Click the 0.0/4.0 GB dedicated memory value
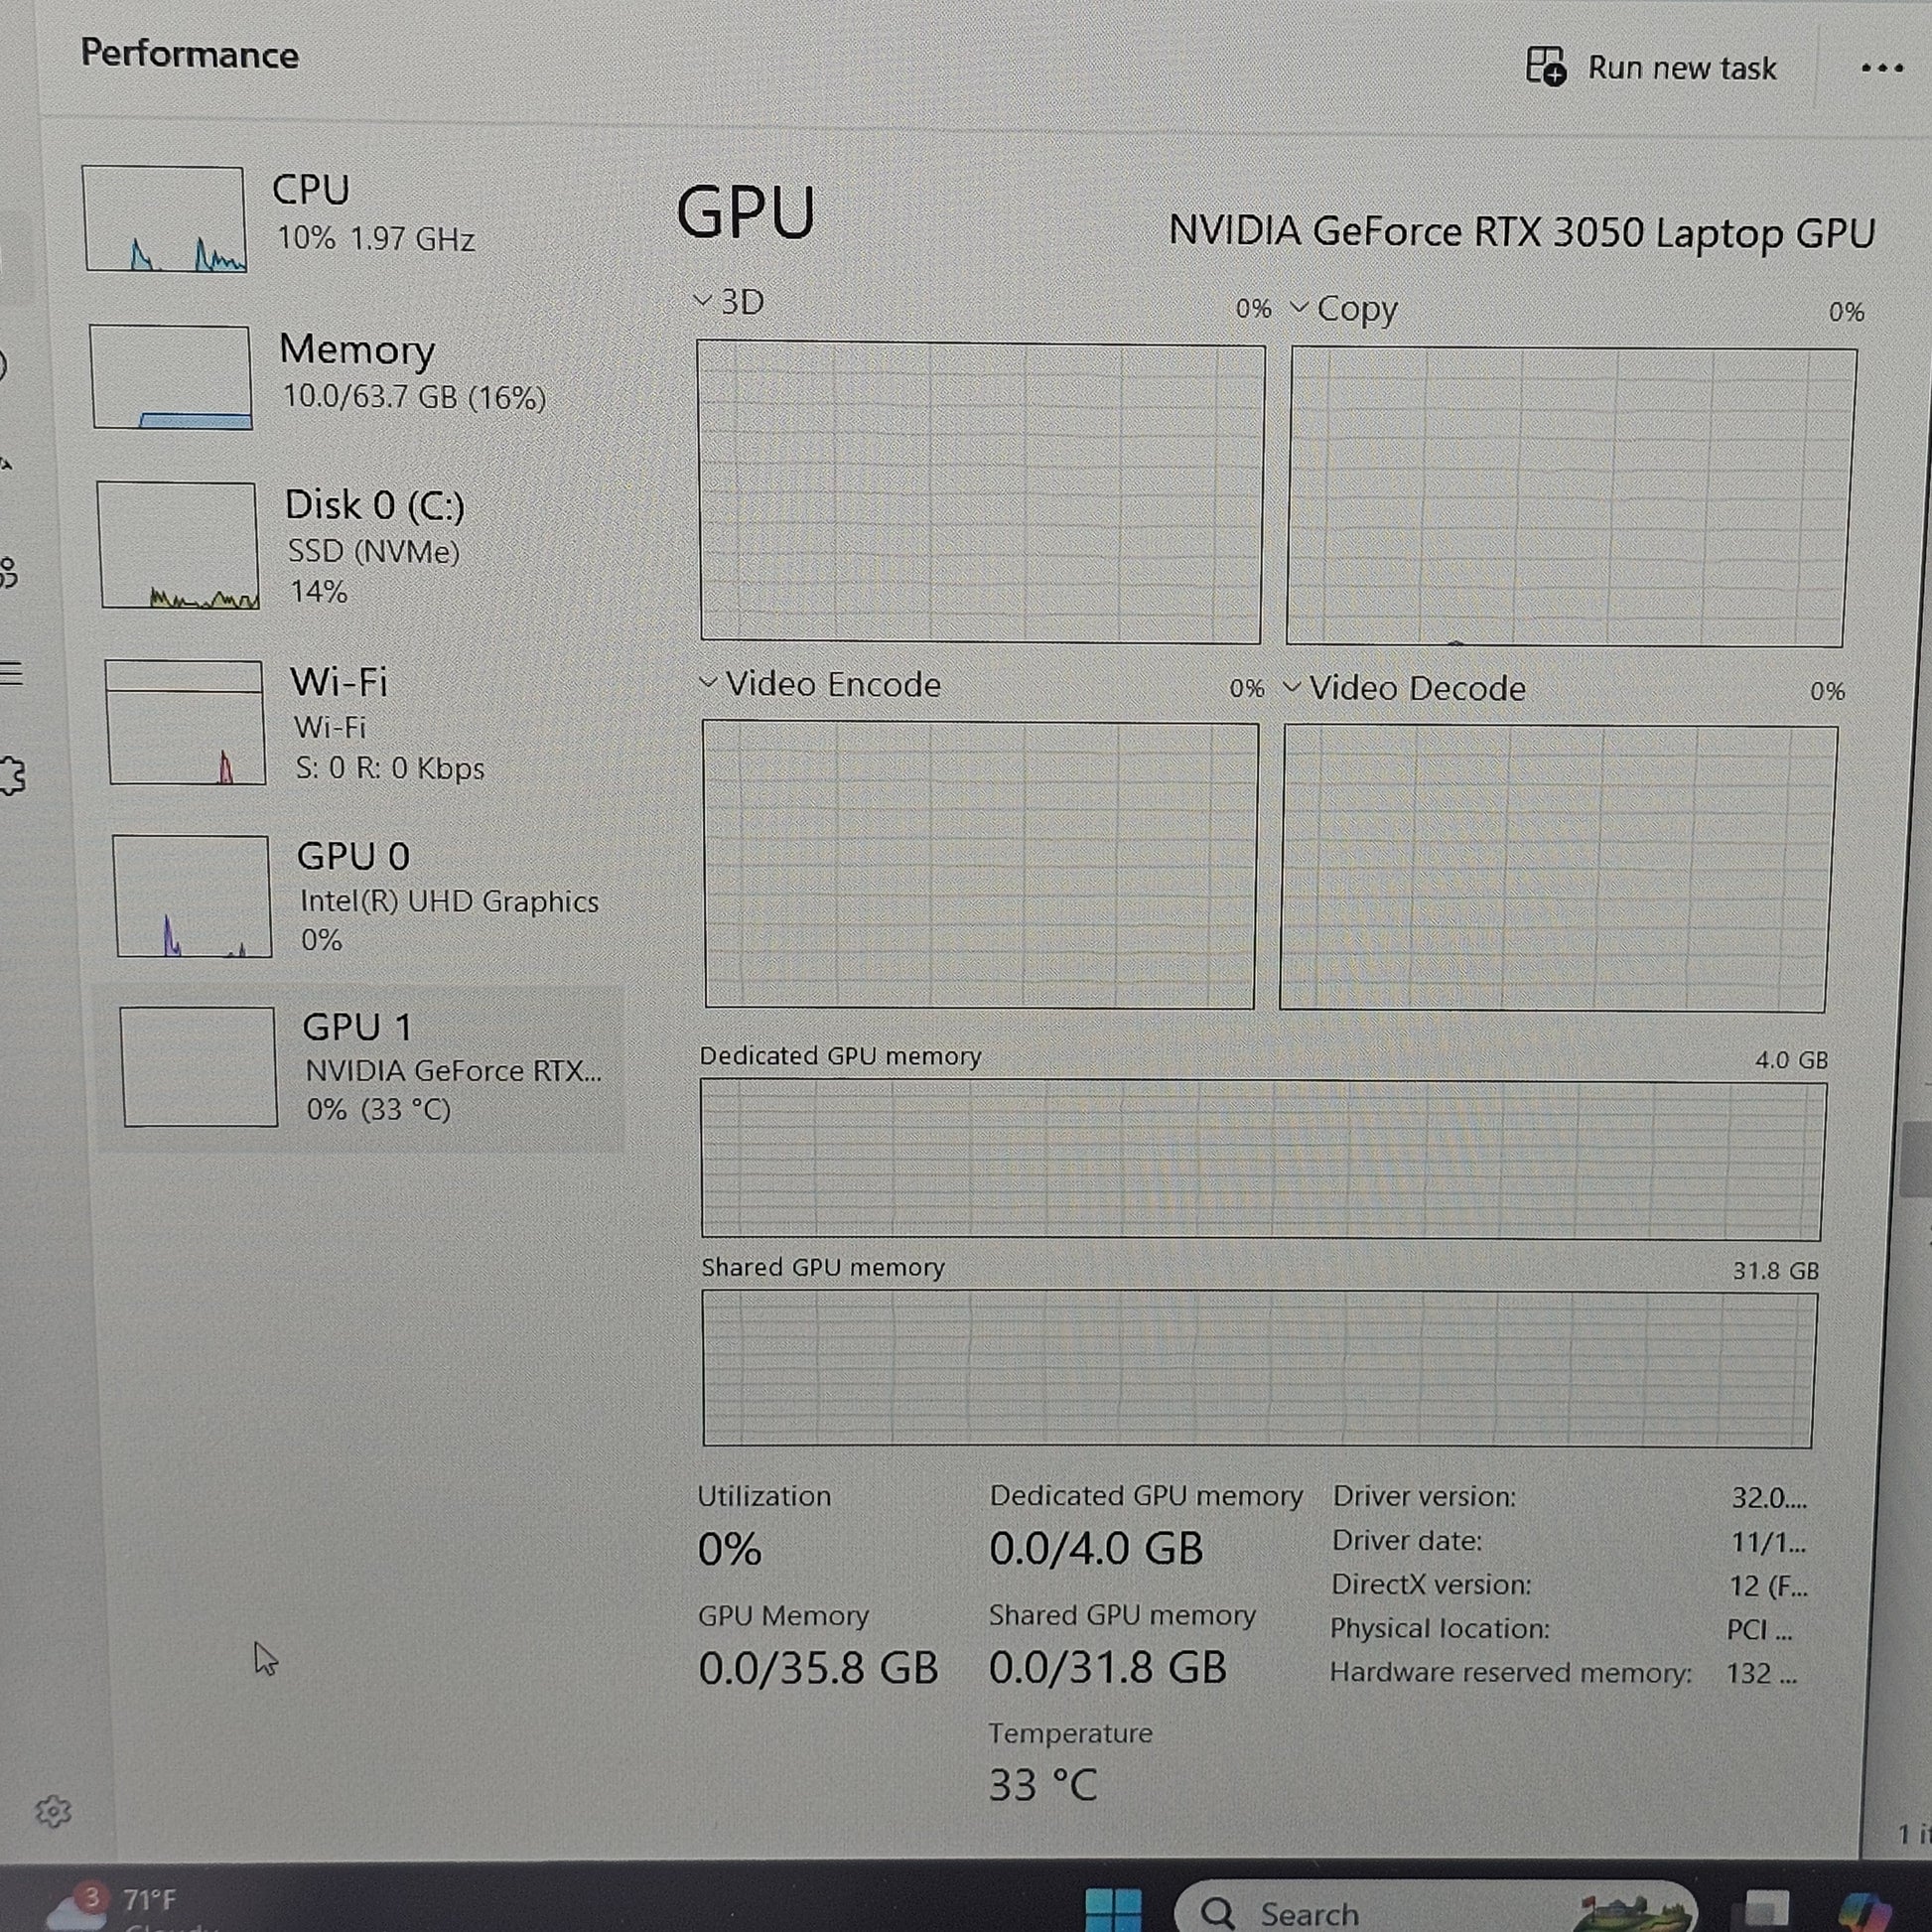Image resolution: width=1932 pixels, height=1932 pixels. point(1096,1548)
